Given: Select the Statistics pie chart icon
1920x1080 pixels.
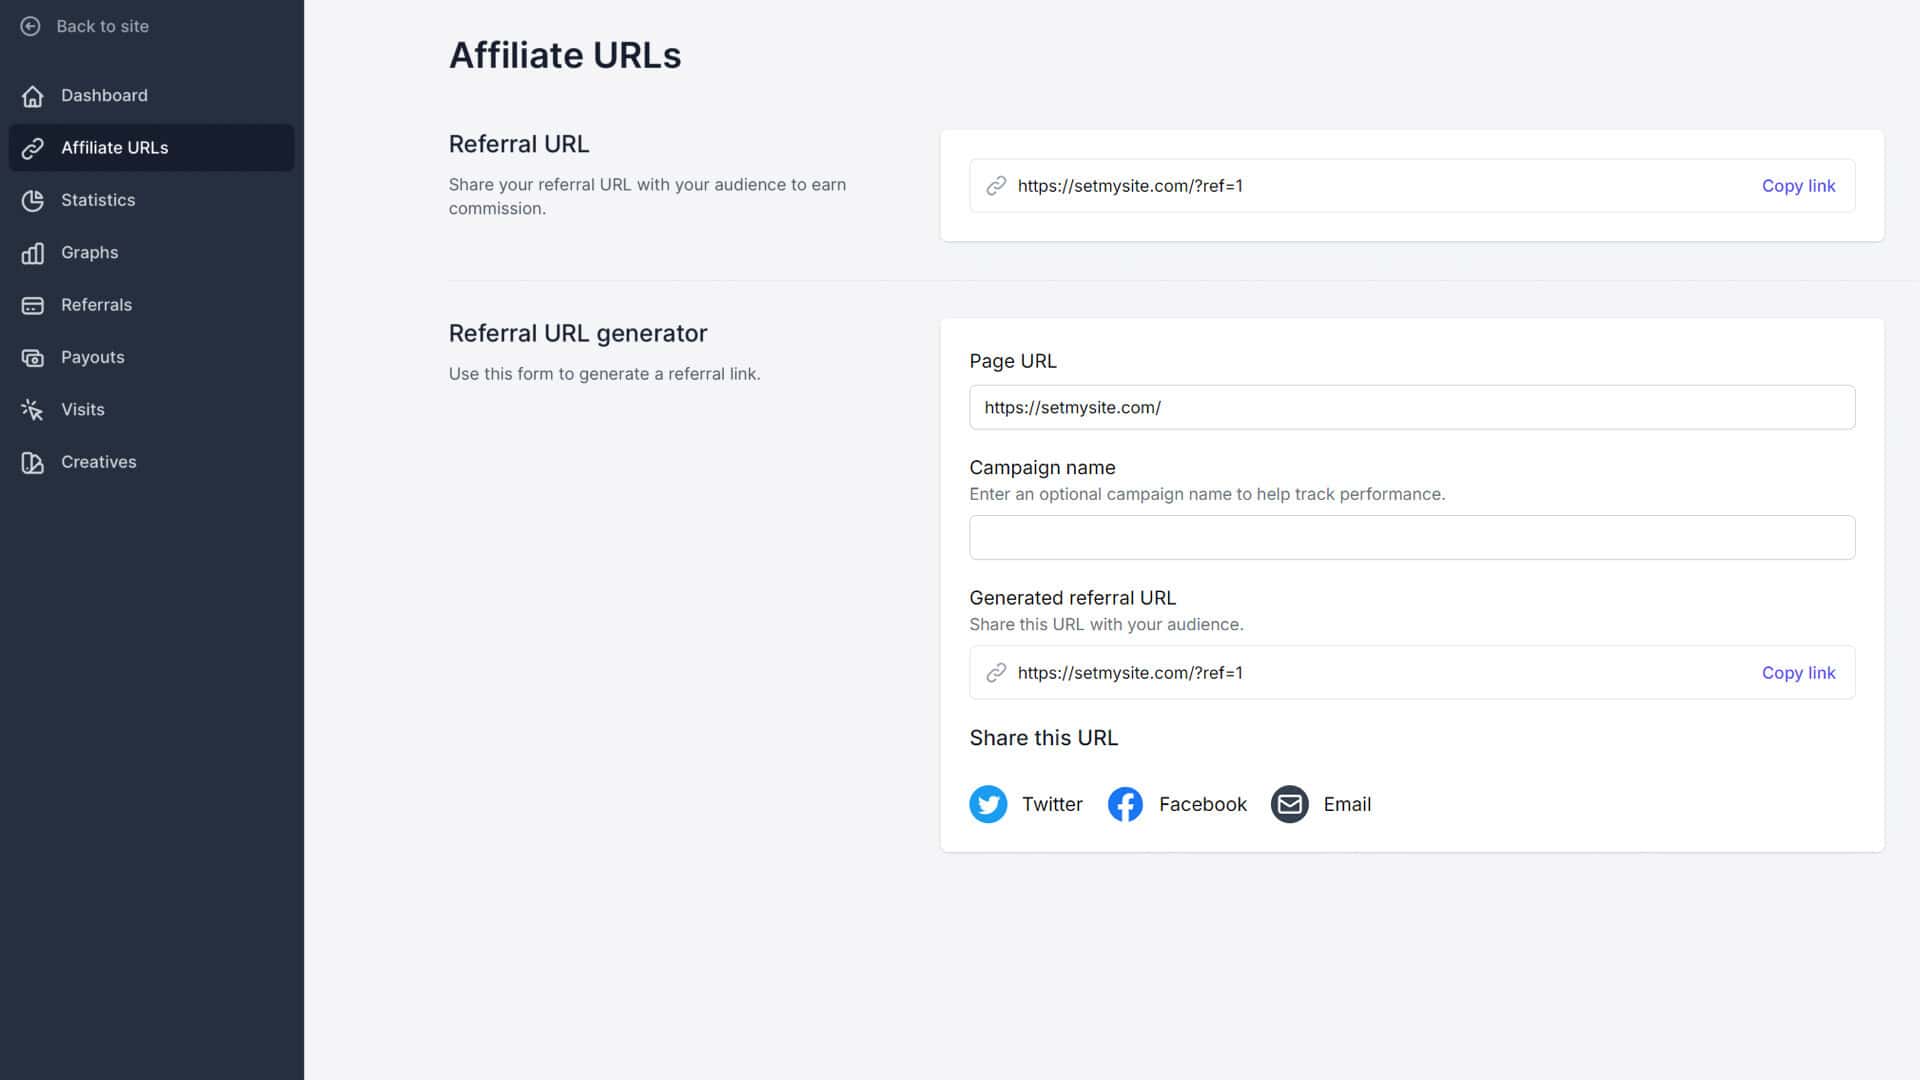Looking at the screenshot, I should tap(33, 200).
